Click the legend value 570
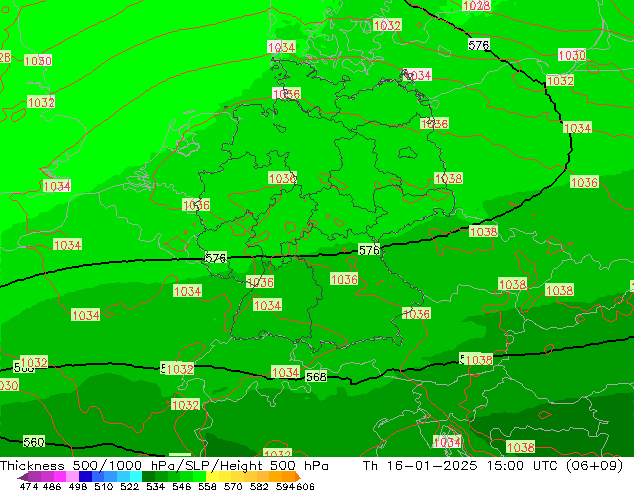The image size is (634, 490). [x=233, y=486]
